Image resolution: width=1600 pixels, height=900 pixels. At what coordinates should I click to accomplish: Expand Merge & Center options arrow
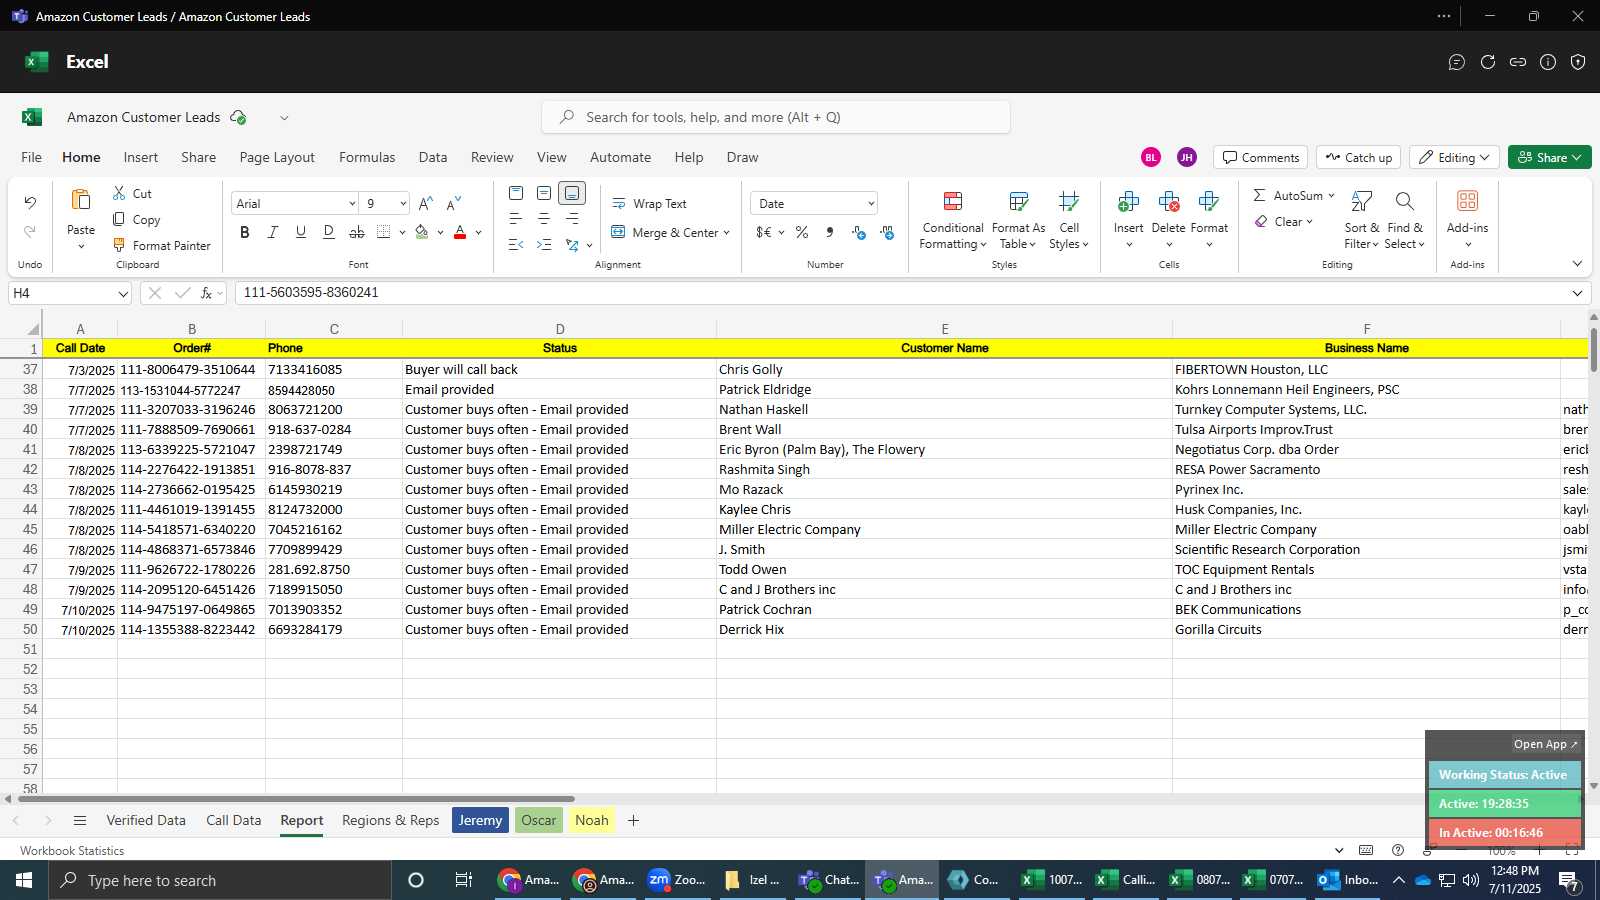(x=726, y=232)
